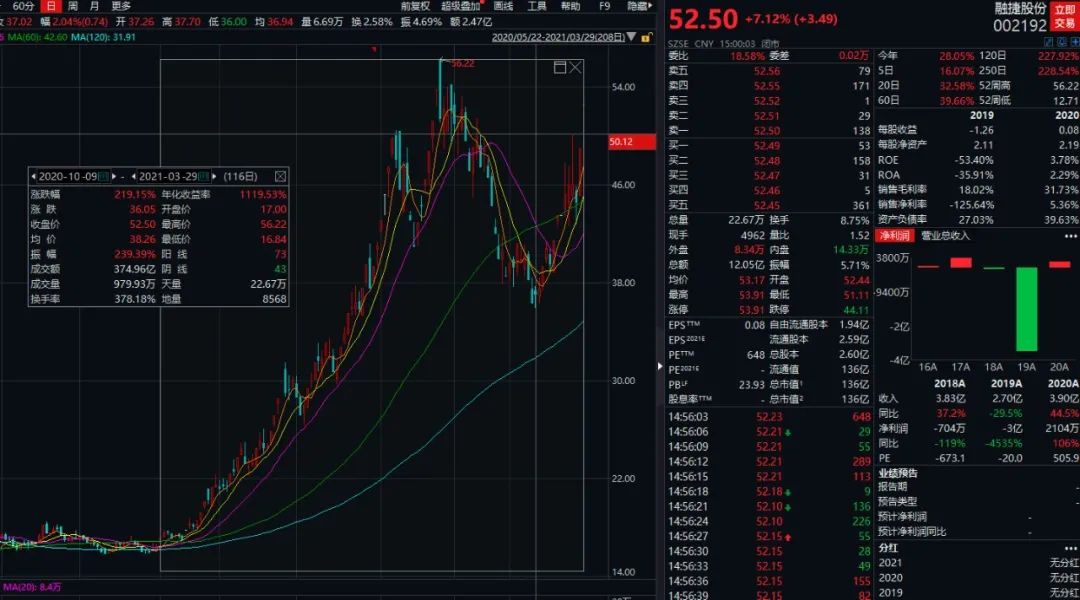Switch the financial chart to 营业总收入

tap(945, 236)
